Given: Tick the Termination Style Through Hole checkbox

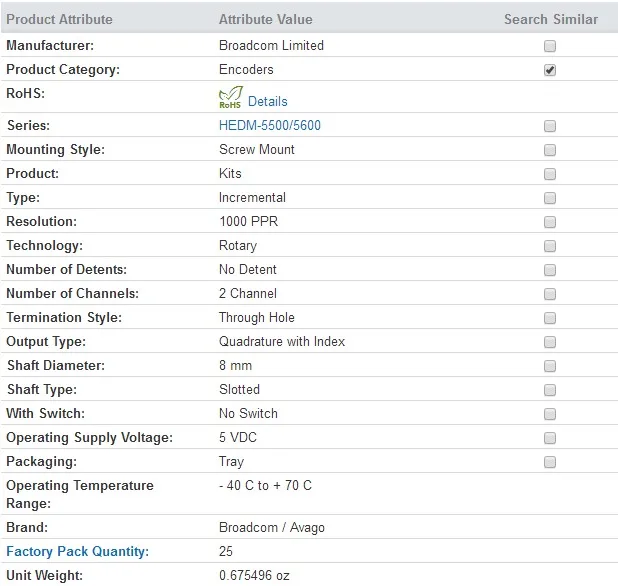Looking at the screenshot, I should pos(550,318).
